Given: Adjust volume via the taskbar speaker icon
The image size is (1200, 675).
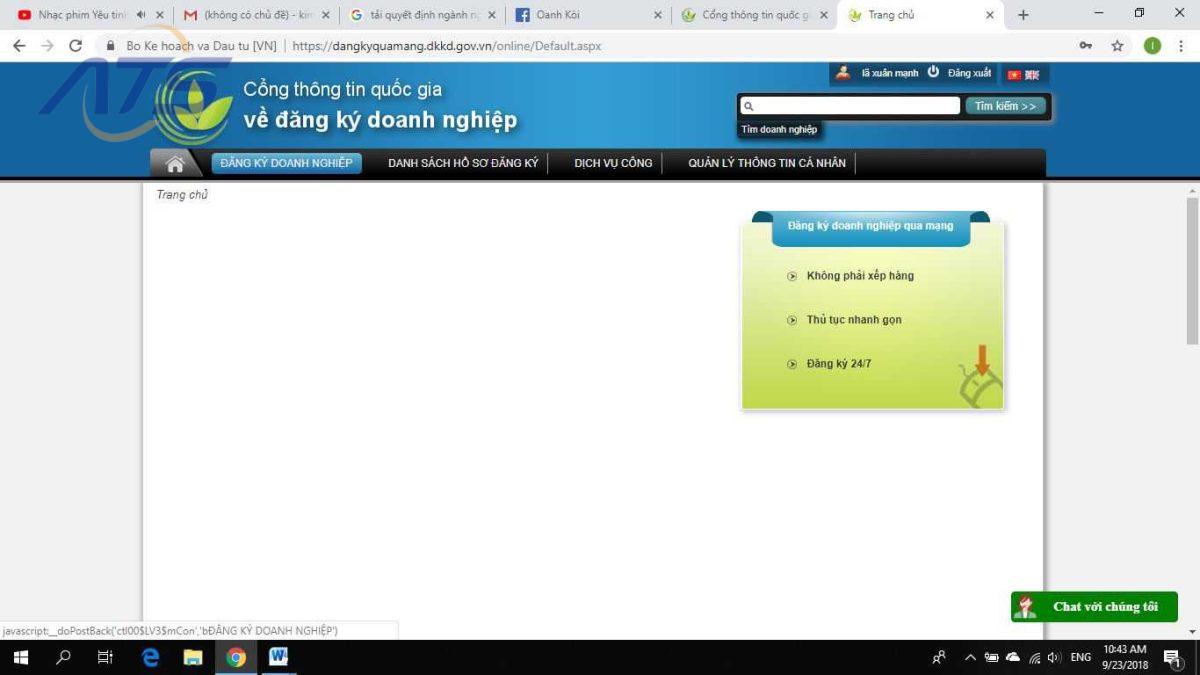Looking at the screenshot, I should [1054, 657].
